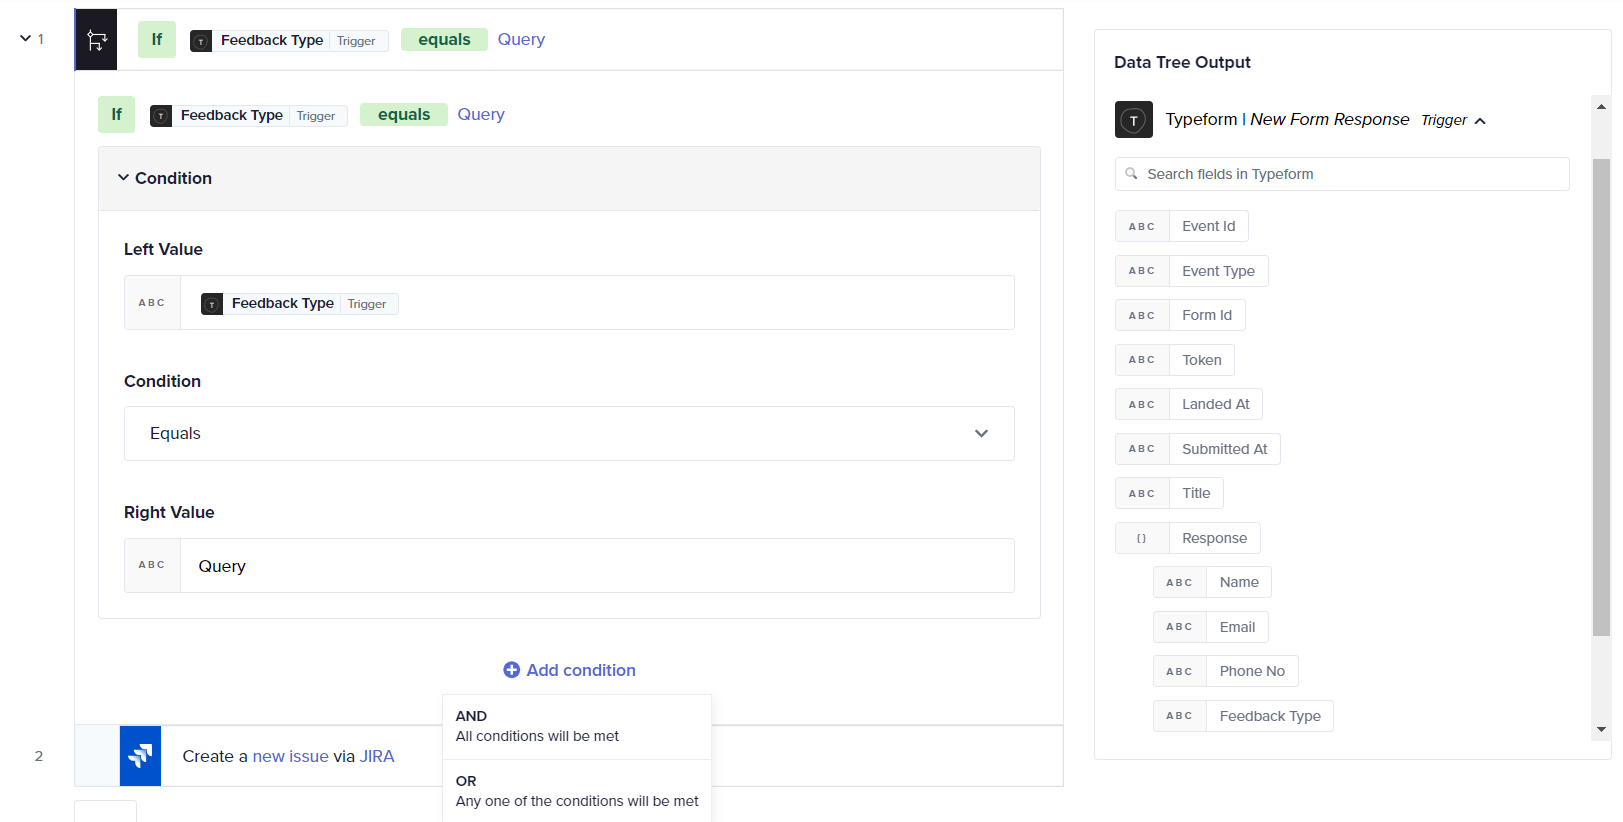Collapse the Typeform Trigger data tree

point(1480,121)
